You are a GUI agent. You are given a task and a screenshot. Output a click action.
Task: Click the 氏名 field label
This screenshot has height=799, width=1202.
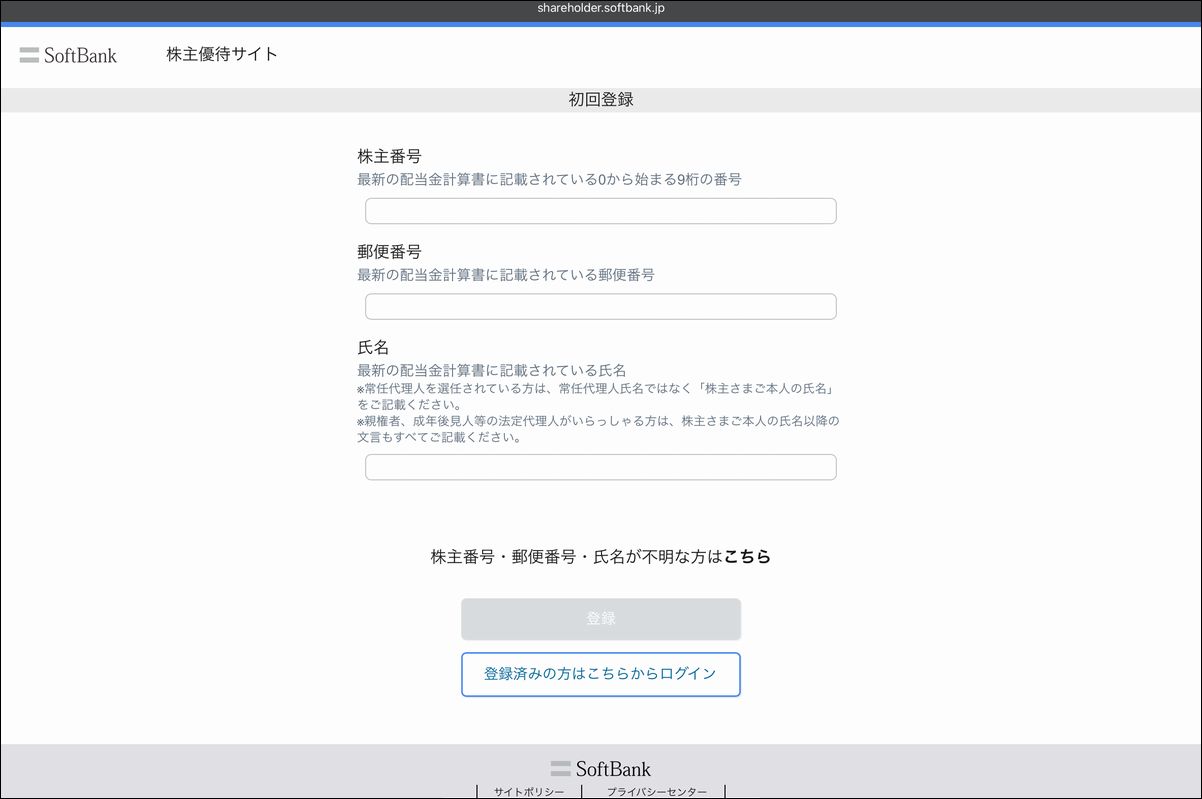click(x=373, y=348)
